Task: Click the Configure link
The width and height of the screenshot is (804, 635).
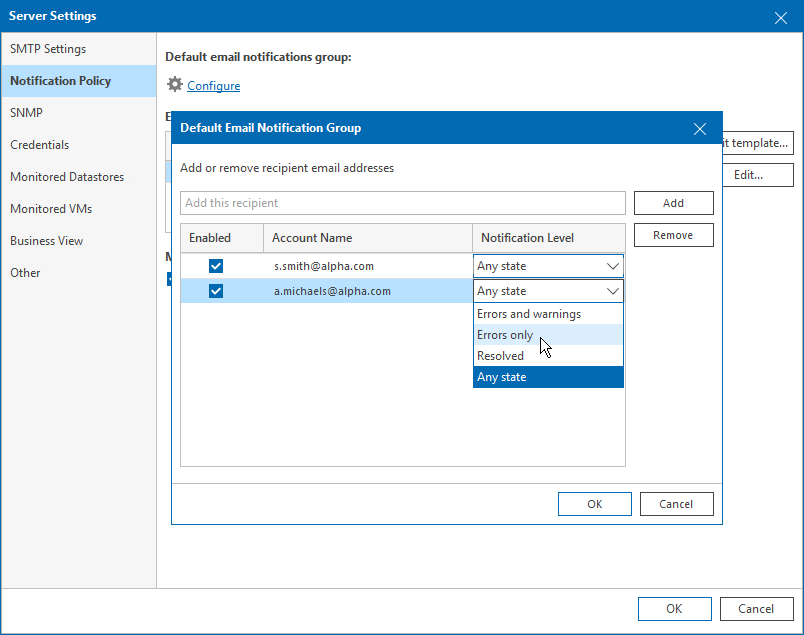Action: pyautogui.click(x=214, y=86)
